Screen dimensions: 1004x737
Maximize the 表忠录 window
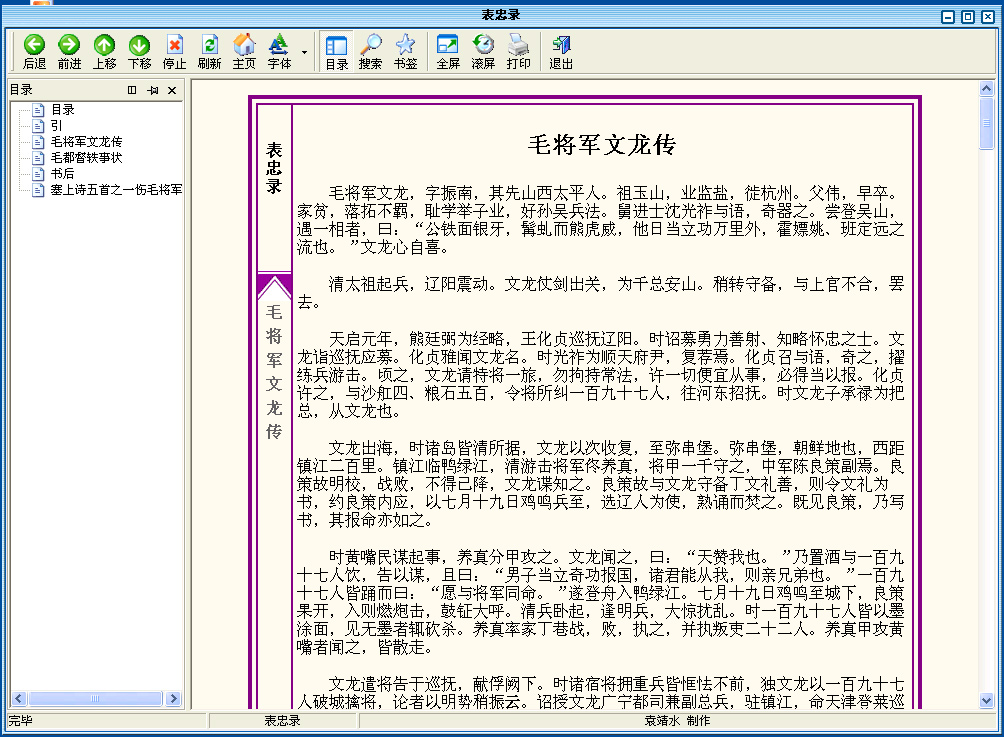(x=968, y=17)
